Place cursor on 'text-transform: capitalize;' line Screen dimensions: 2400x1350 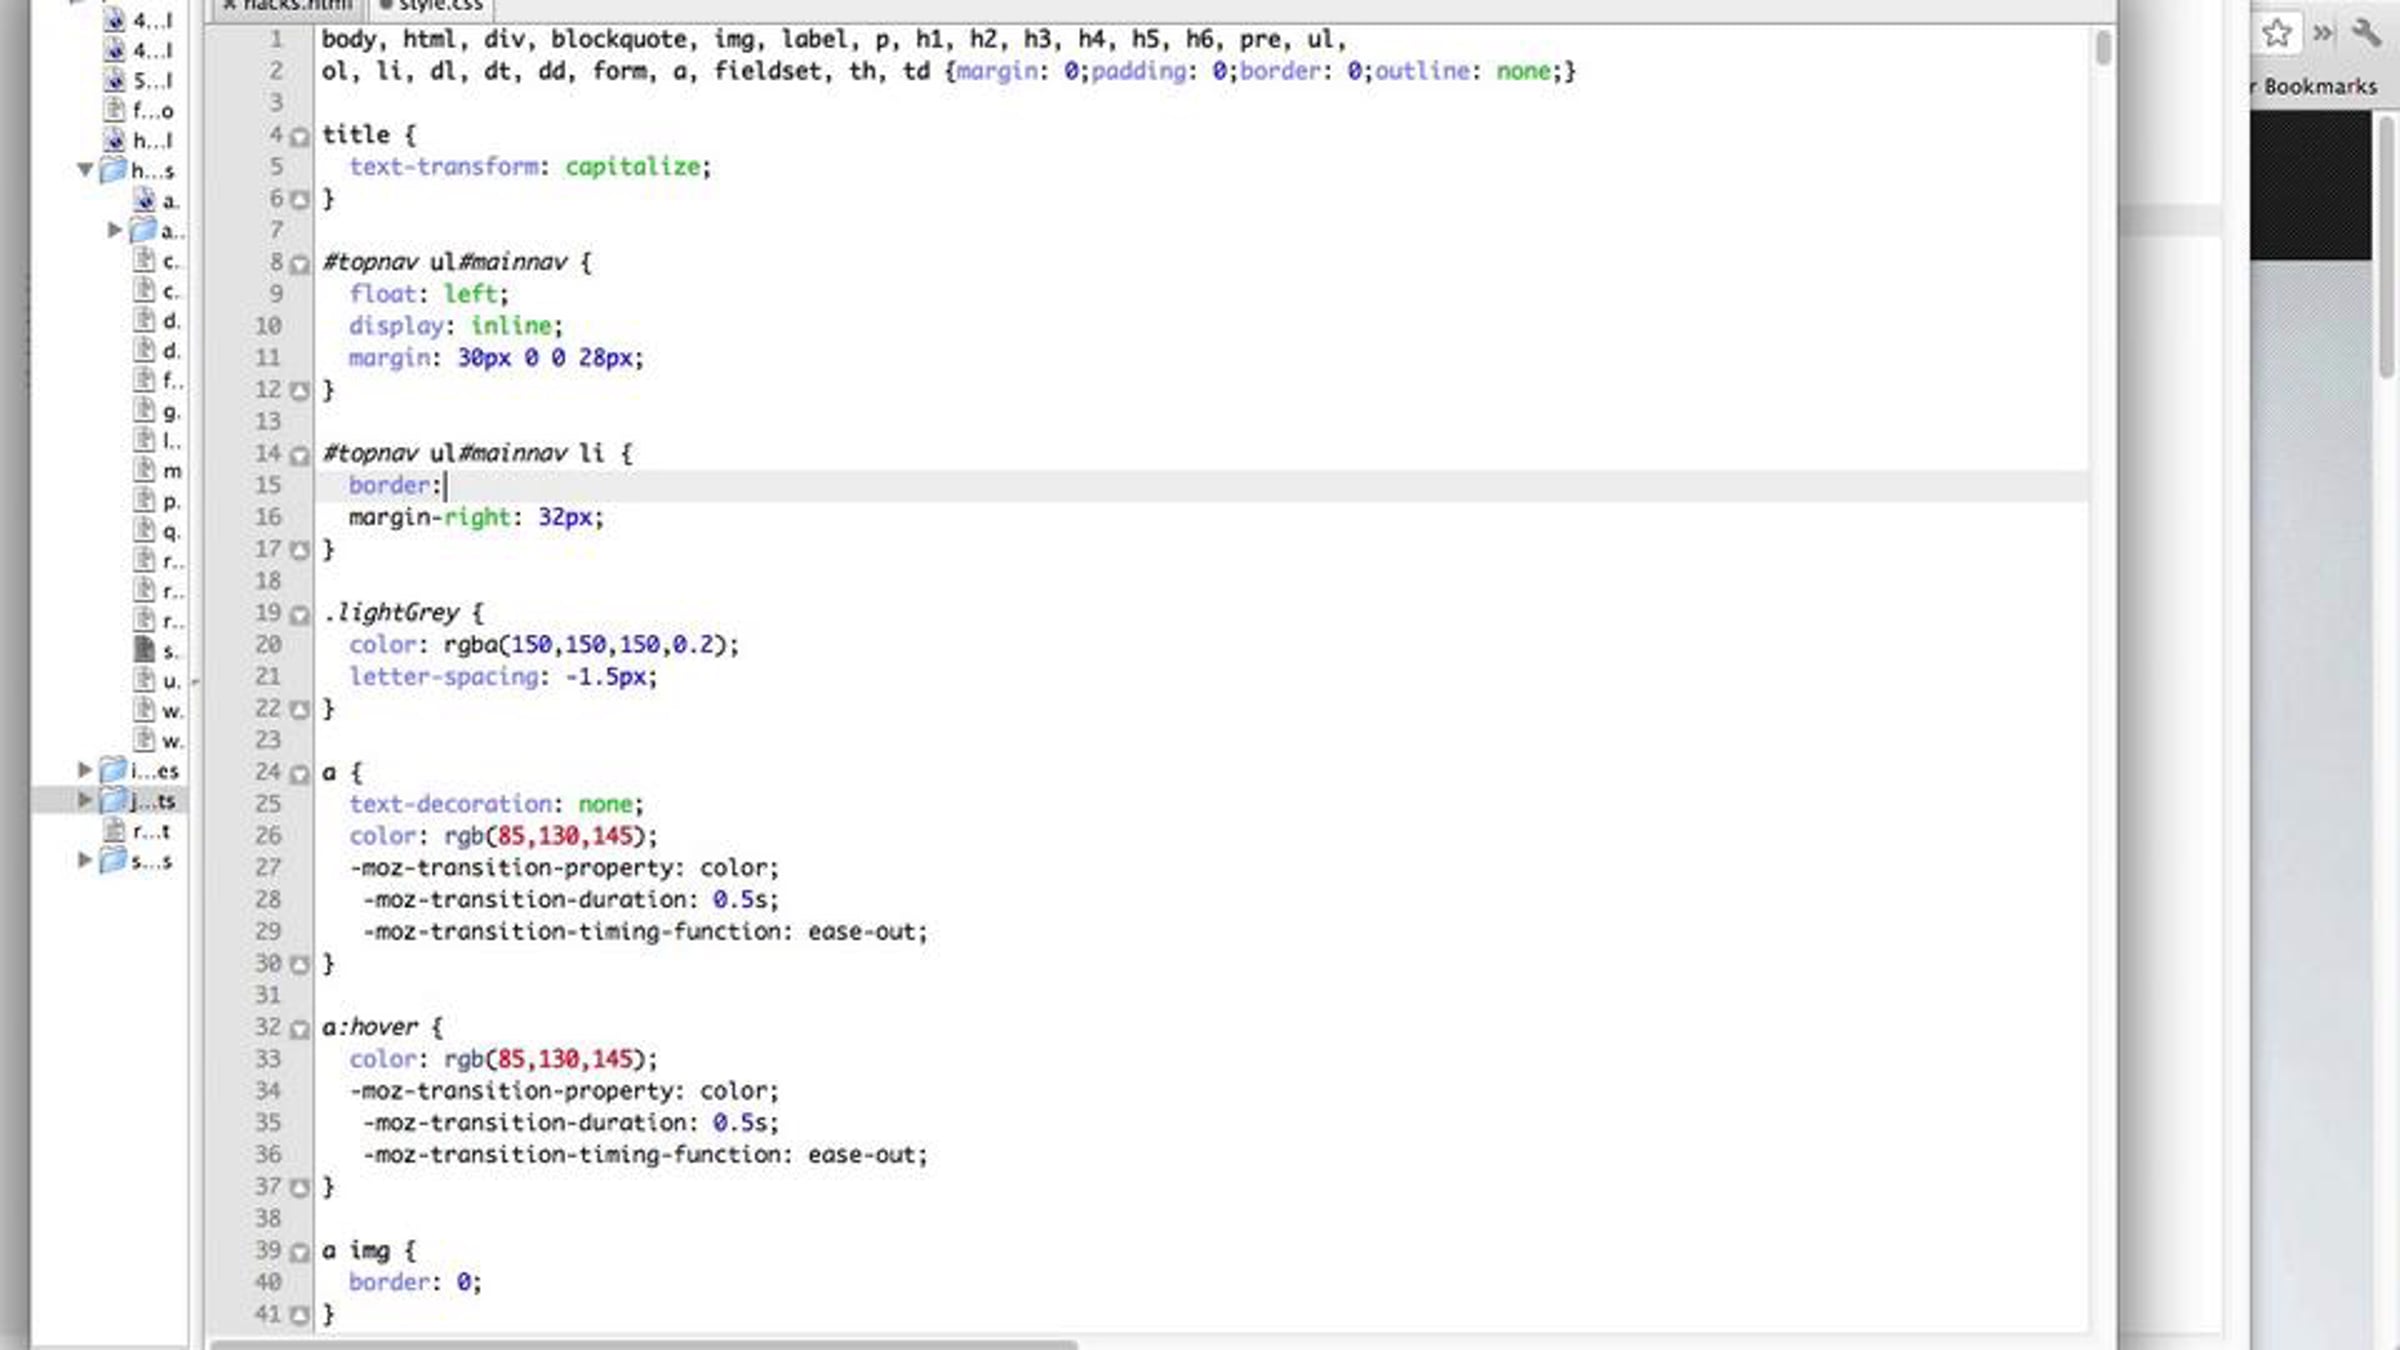point(530,167)
